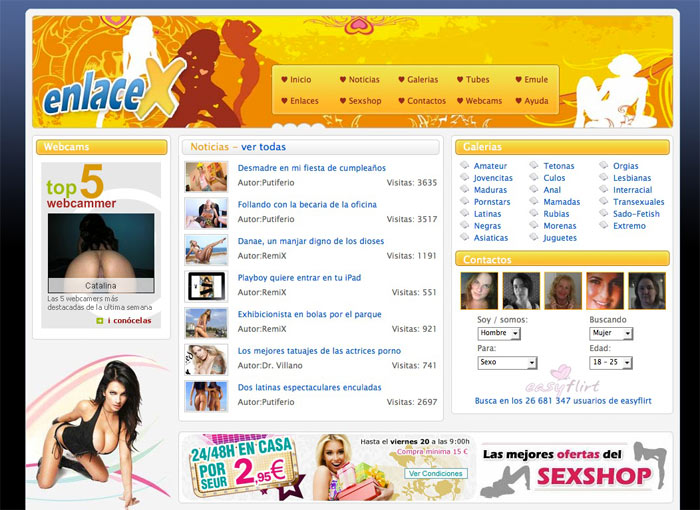Screen dimensions: 700x510
Task: Click the tag icon beside Rubias gallery
Action: tap(534, 213)
